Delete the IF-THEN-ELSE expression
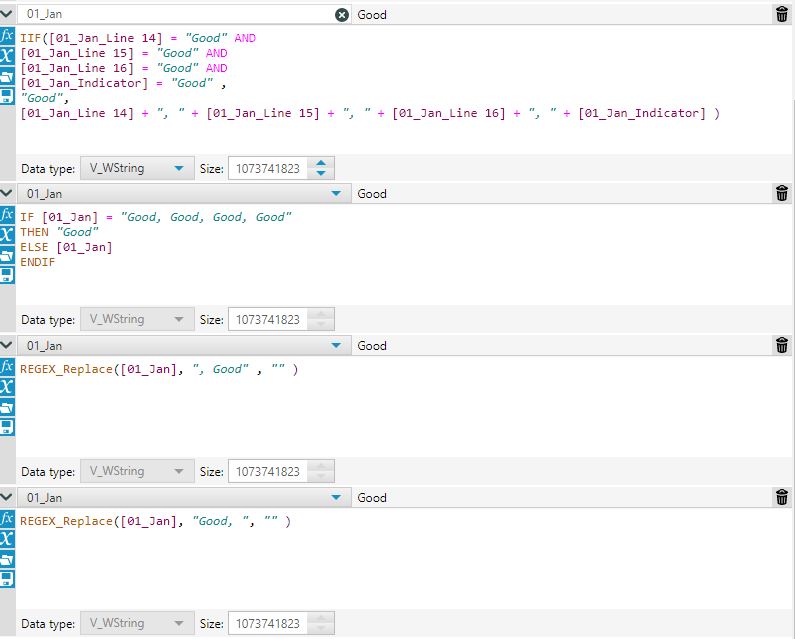Image resolution: width=795 pixels, height=639 pixels. point(781,193)
